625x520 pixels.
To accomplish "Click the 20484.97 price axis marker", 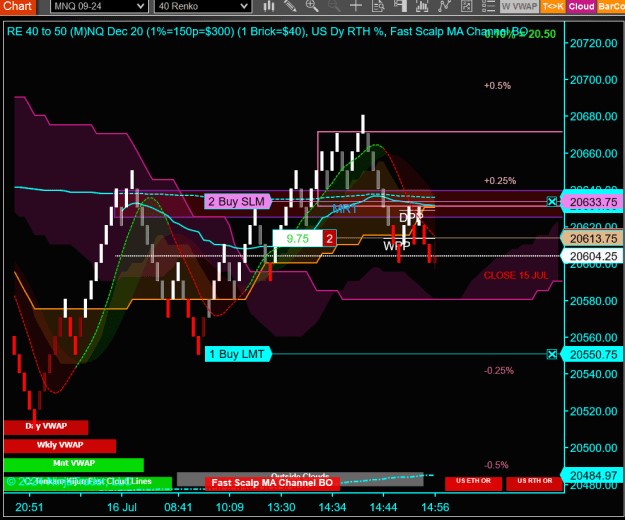I will (x=592, y=475).
